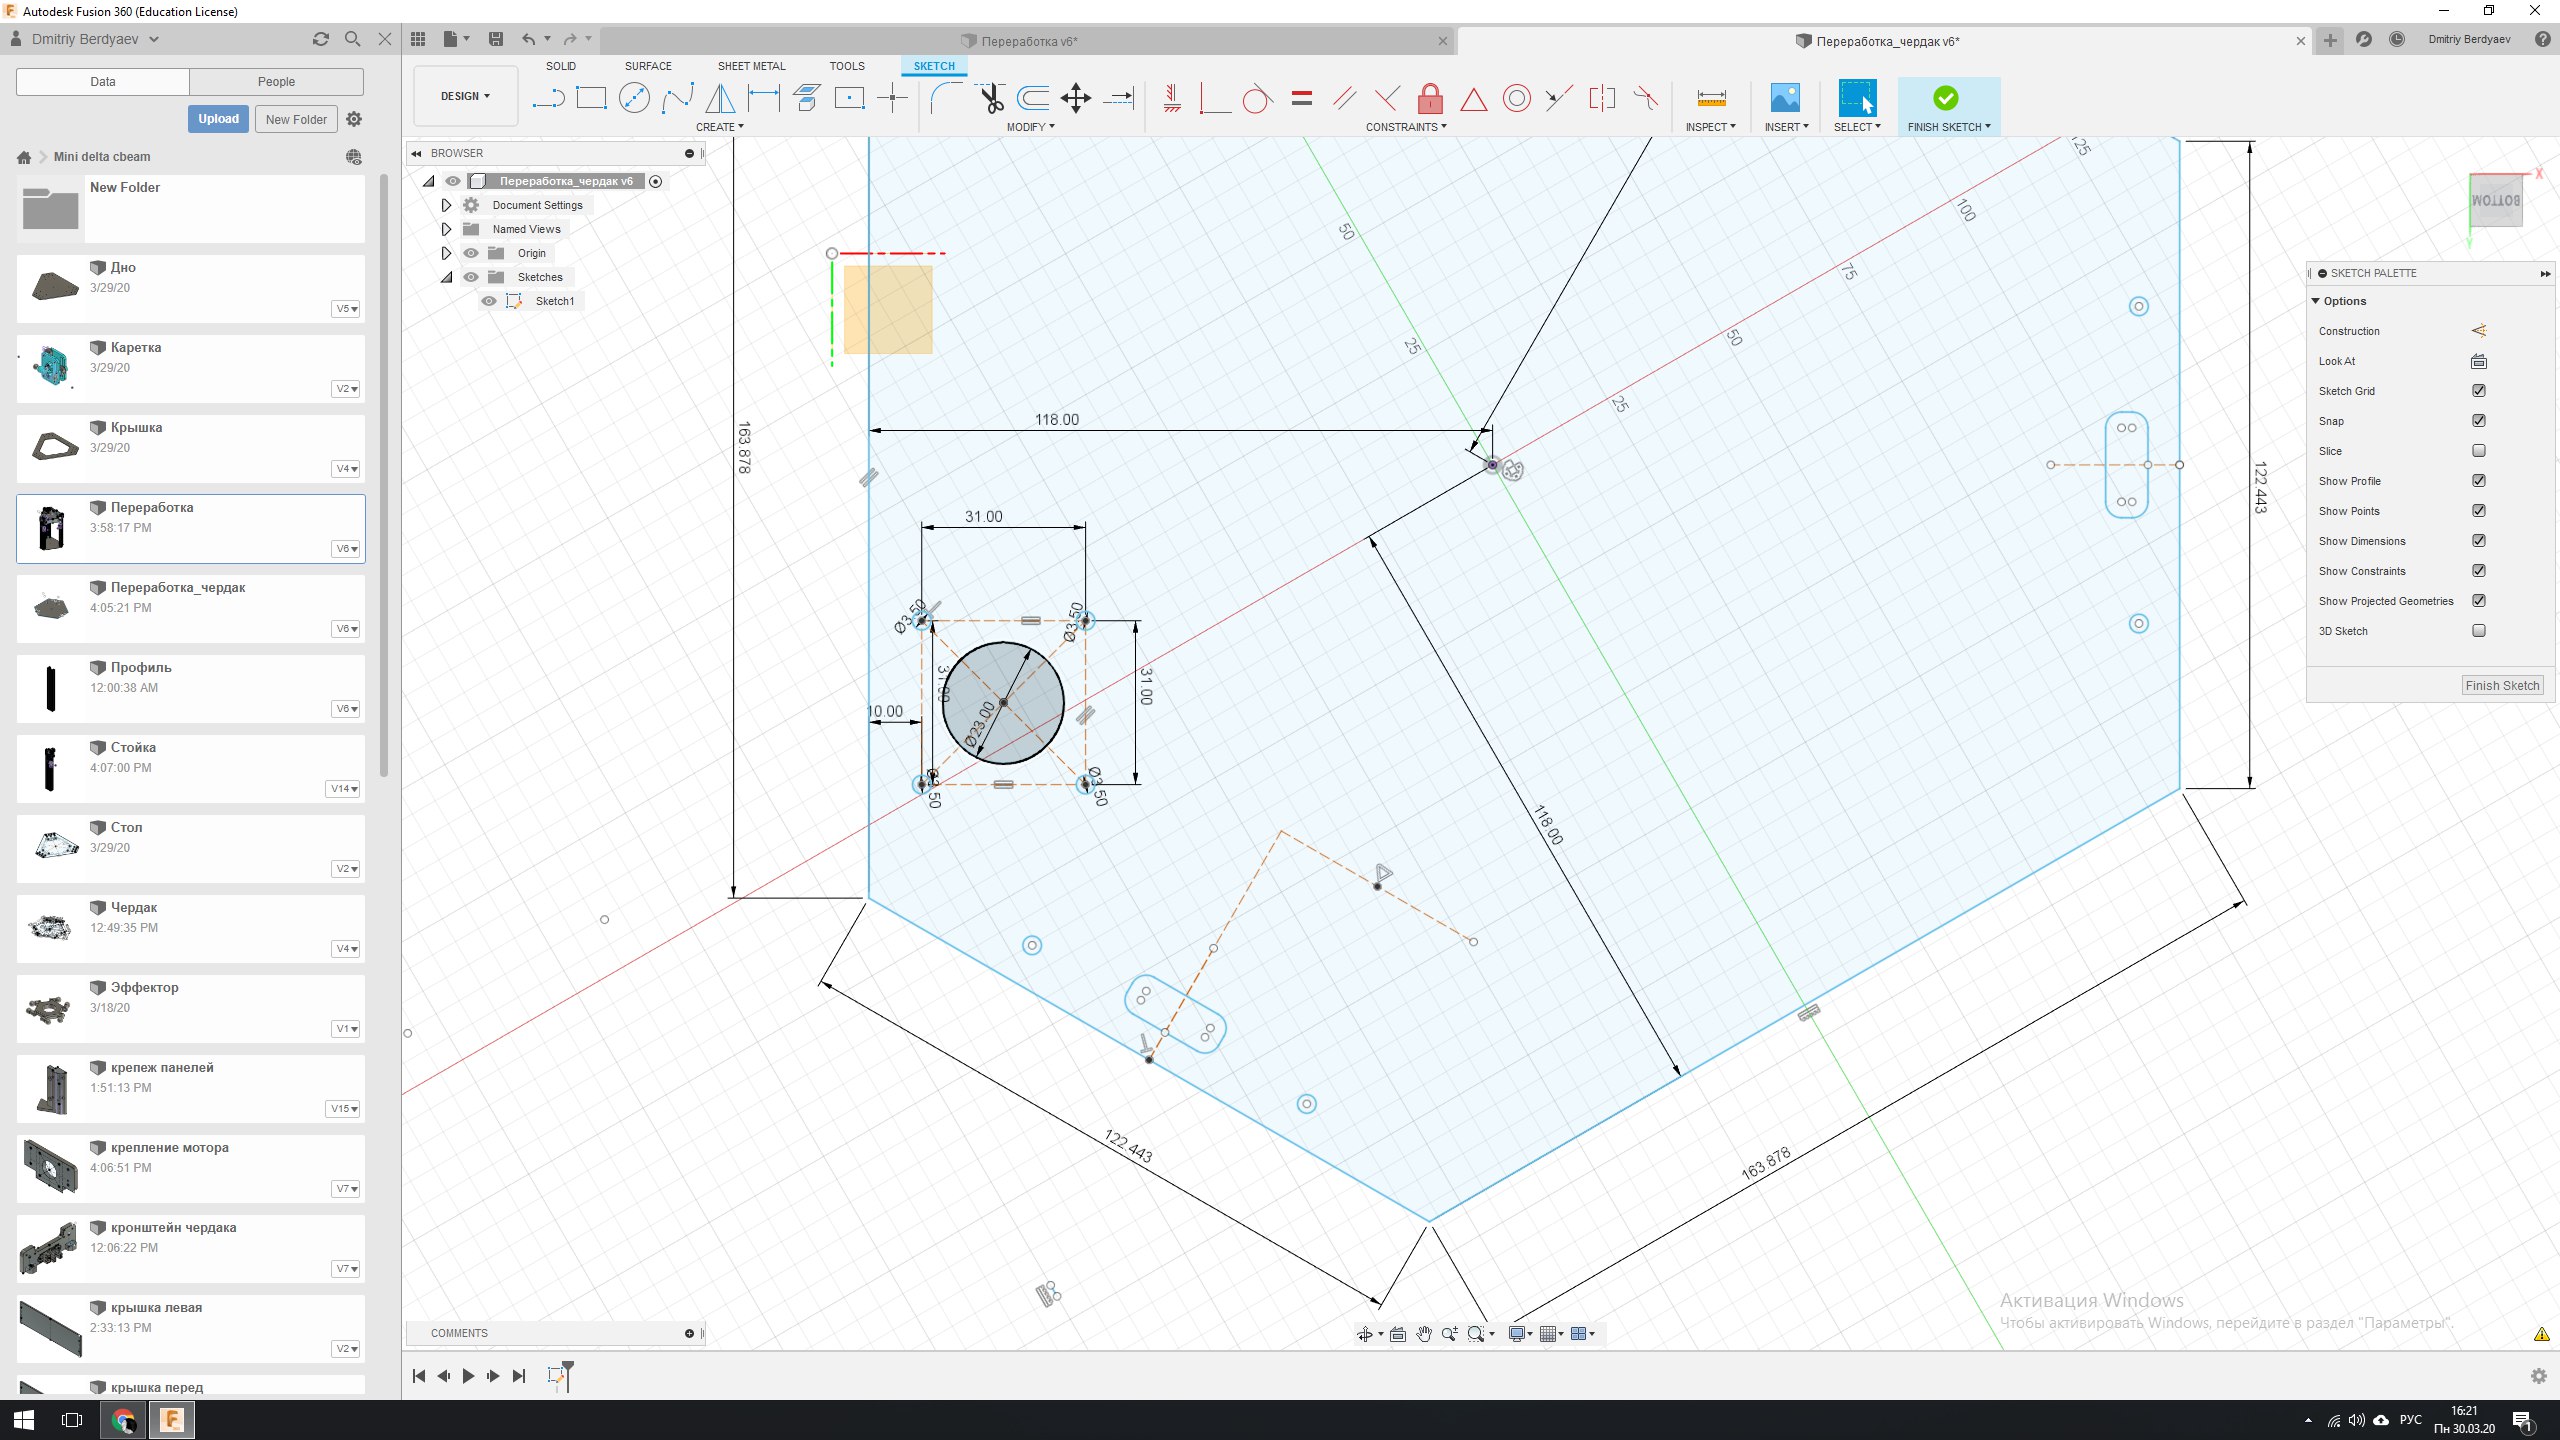Uncheck Show Dimensions option

click(x=2479, y=541)
